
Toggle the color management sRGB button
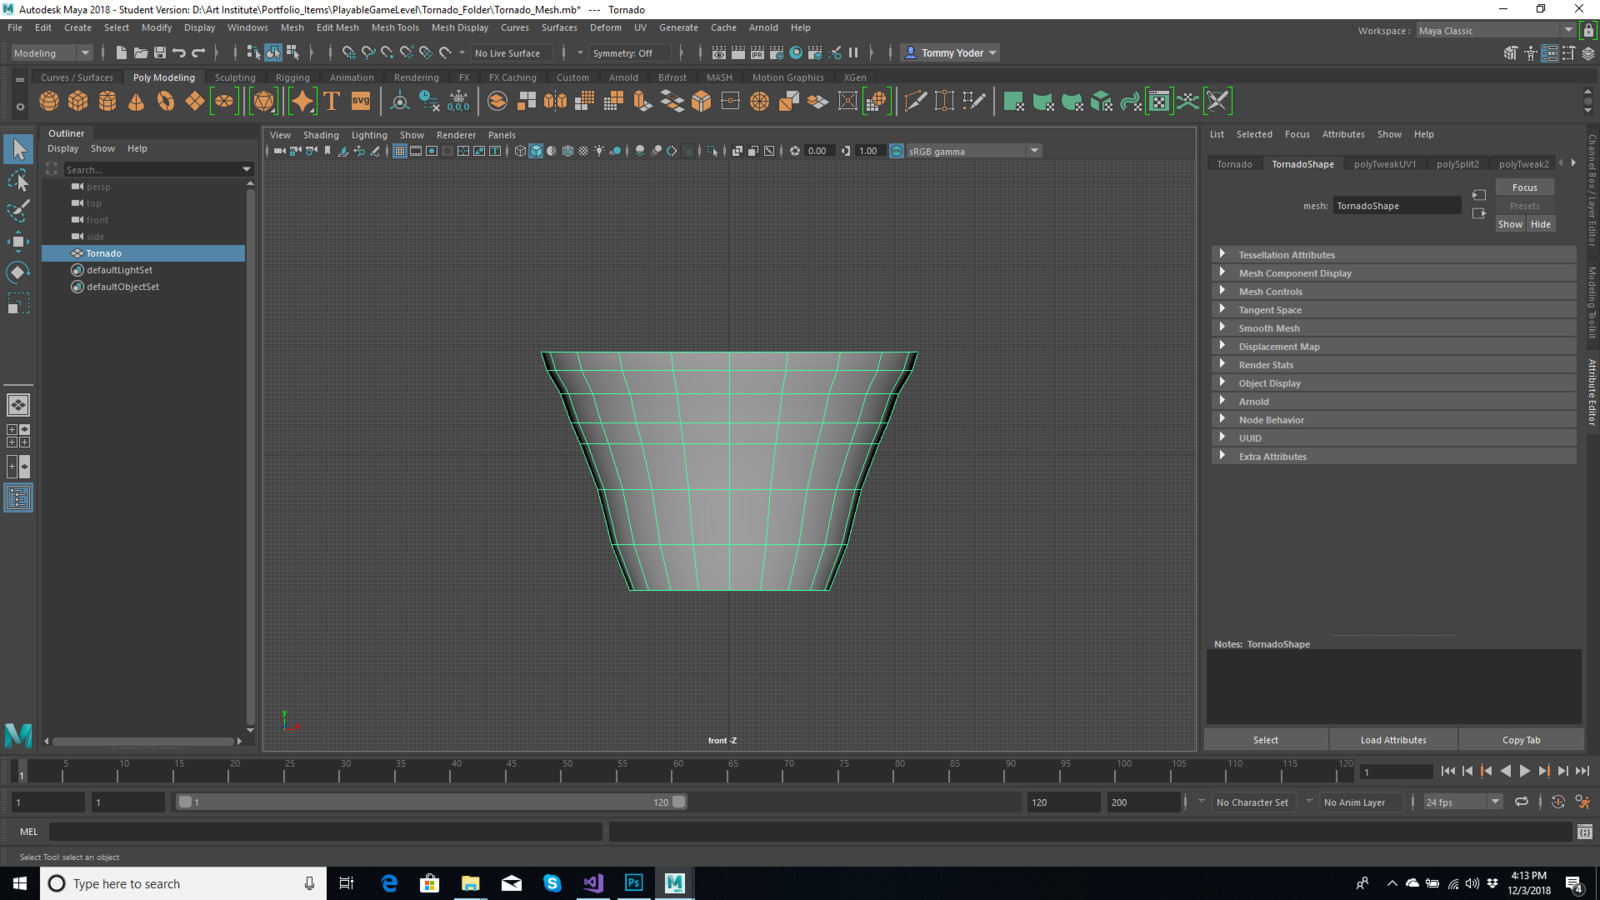pyautogui.click(x=897, y=151)
